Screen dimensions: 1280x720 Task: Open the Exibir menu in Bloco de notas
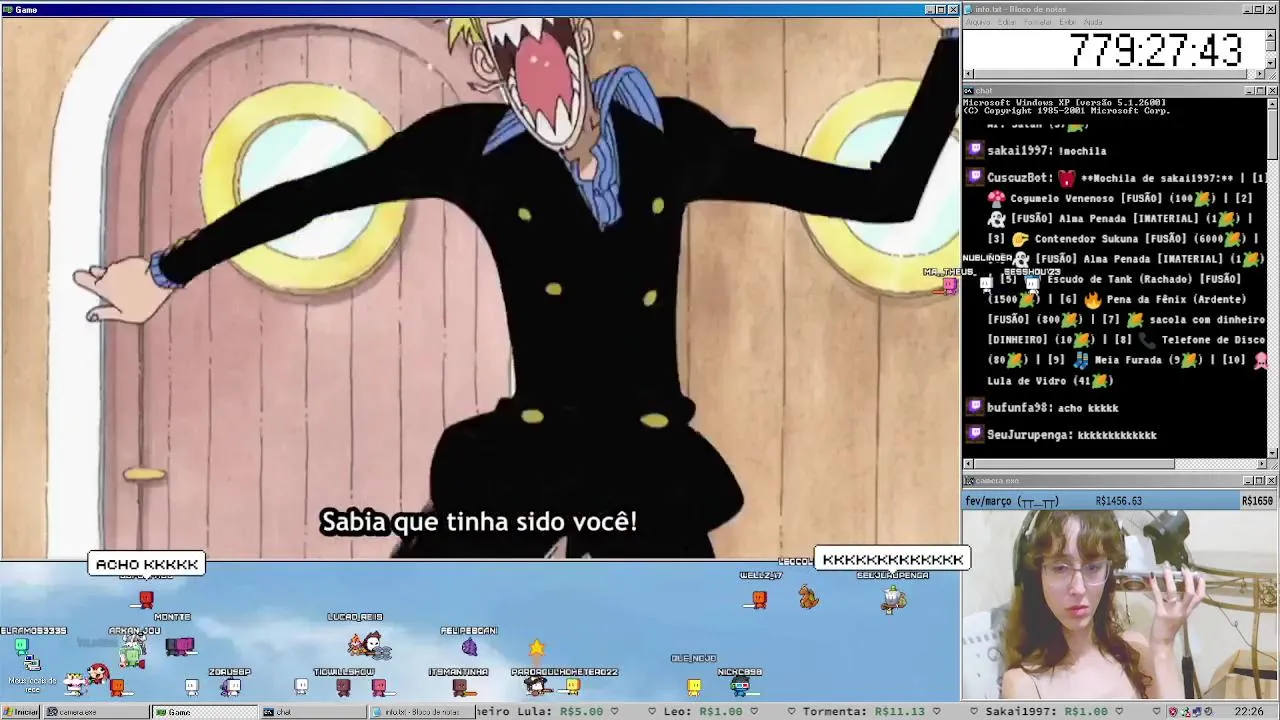coord(1068,22)
